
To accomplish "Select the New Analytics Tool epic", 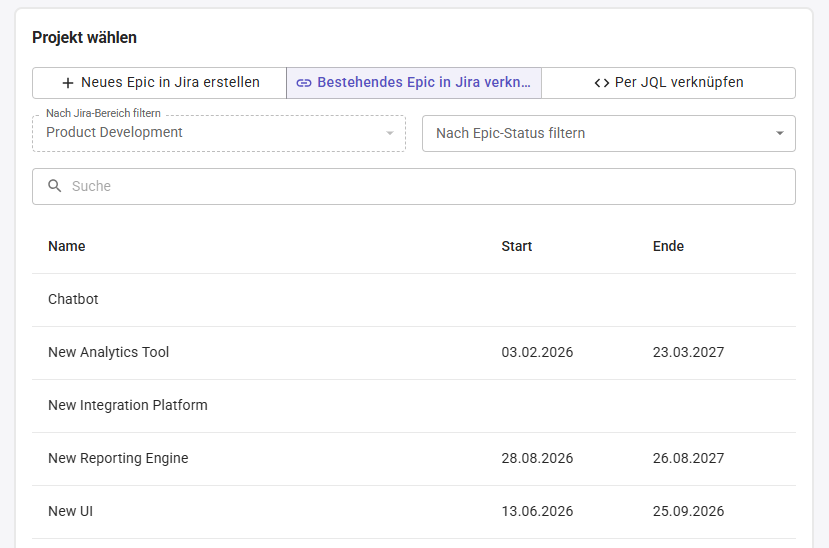I will tap(414, 352).
